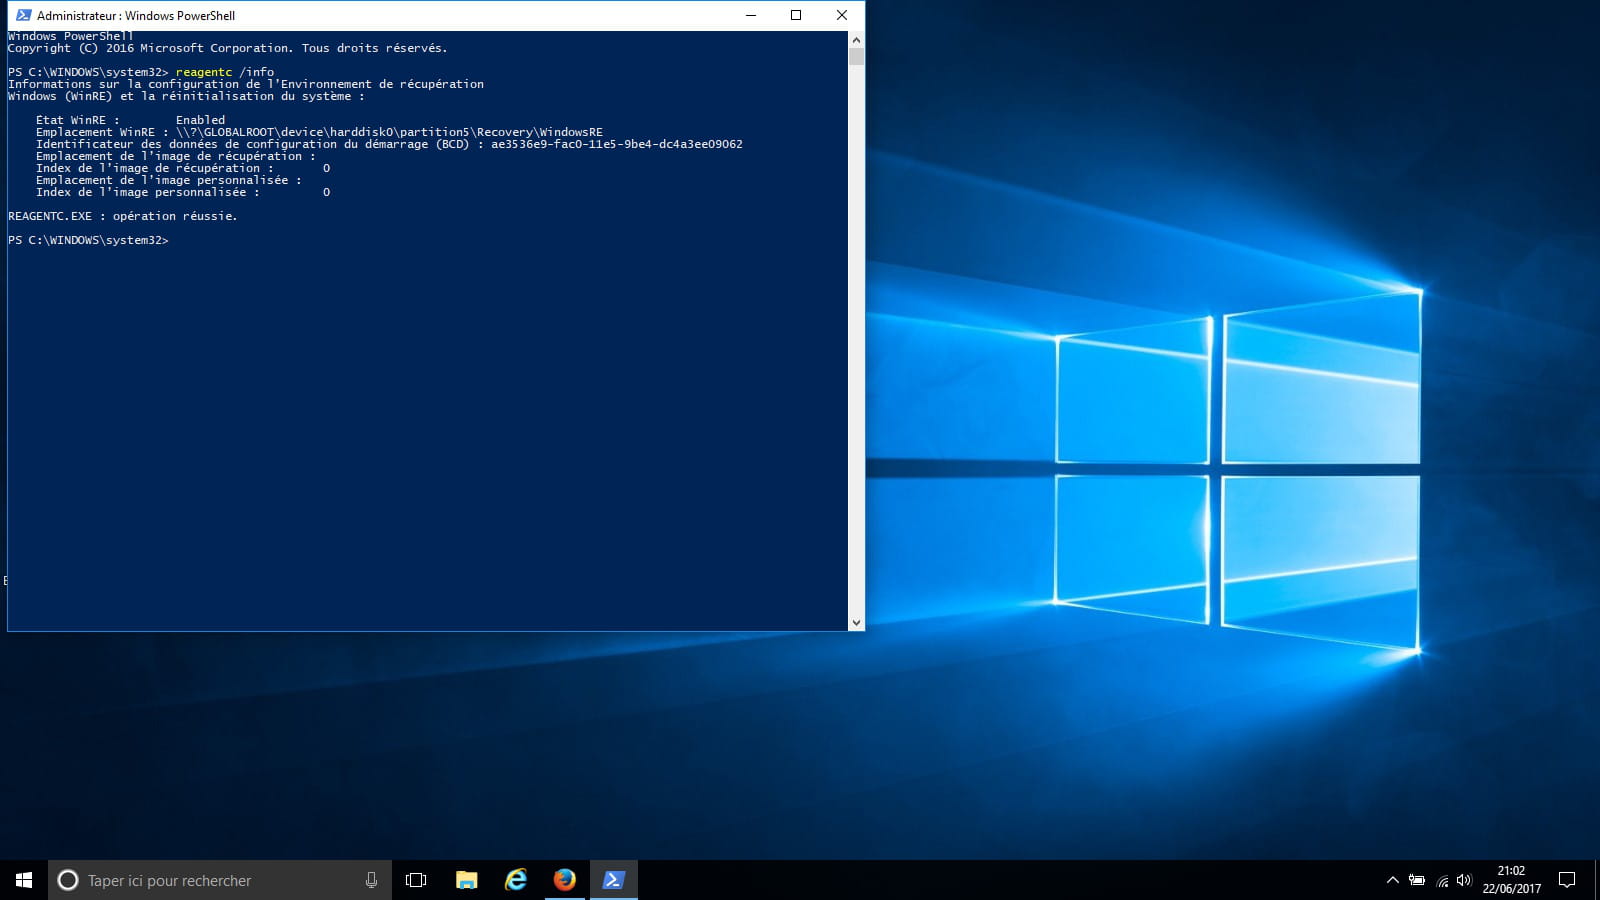Click the 'Enabled' WinRE state value
The width and height of the screenshot is (1600, 900).
(x=200, y=120)
